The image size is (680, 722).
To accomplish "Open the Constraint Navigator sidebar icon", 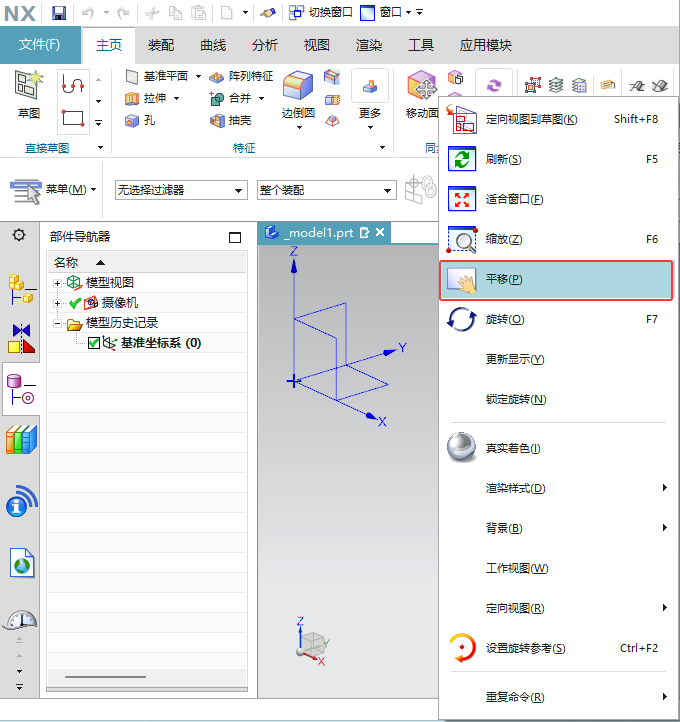I will (x=21, y=338).
